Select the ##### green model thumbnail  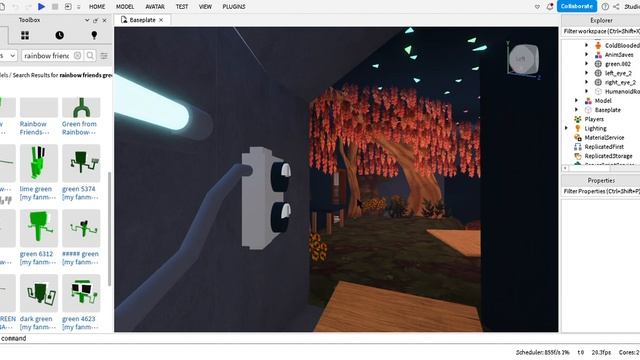pyautogui.click(x=81, y=228)
